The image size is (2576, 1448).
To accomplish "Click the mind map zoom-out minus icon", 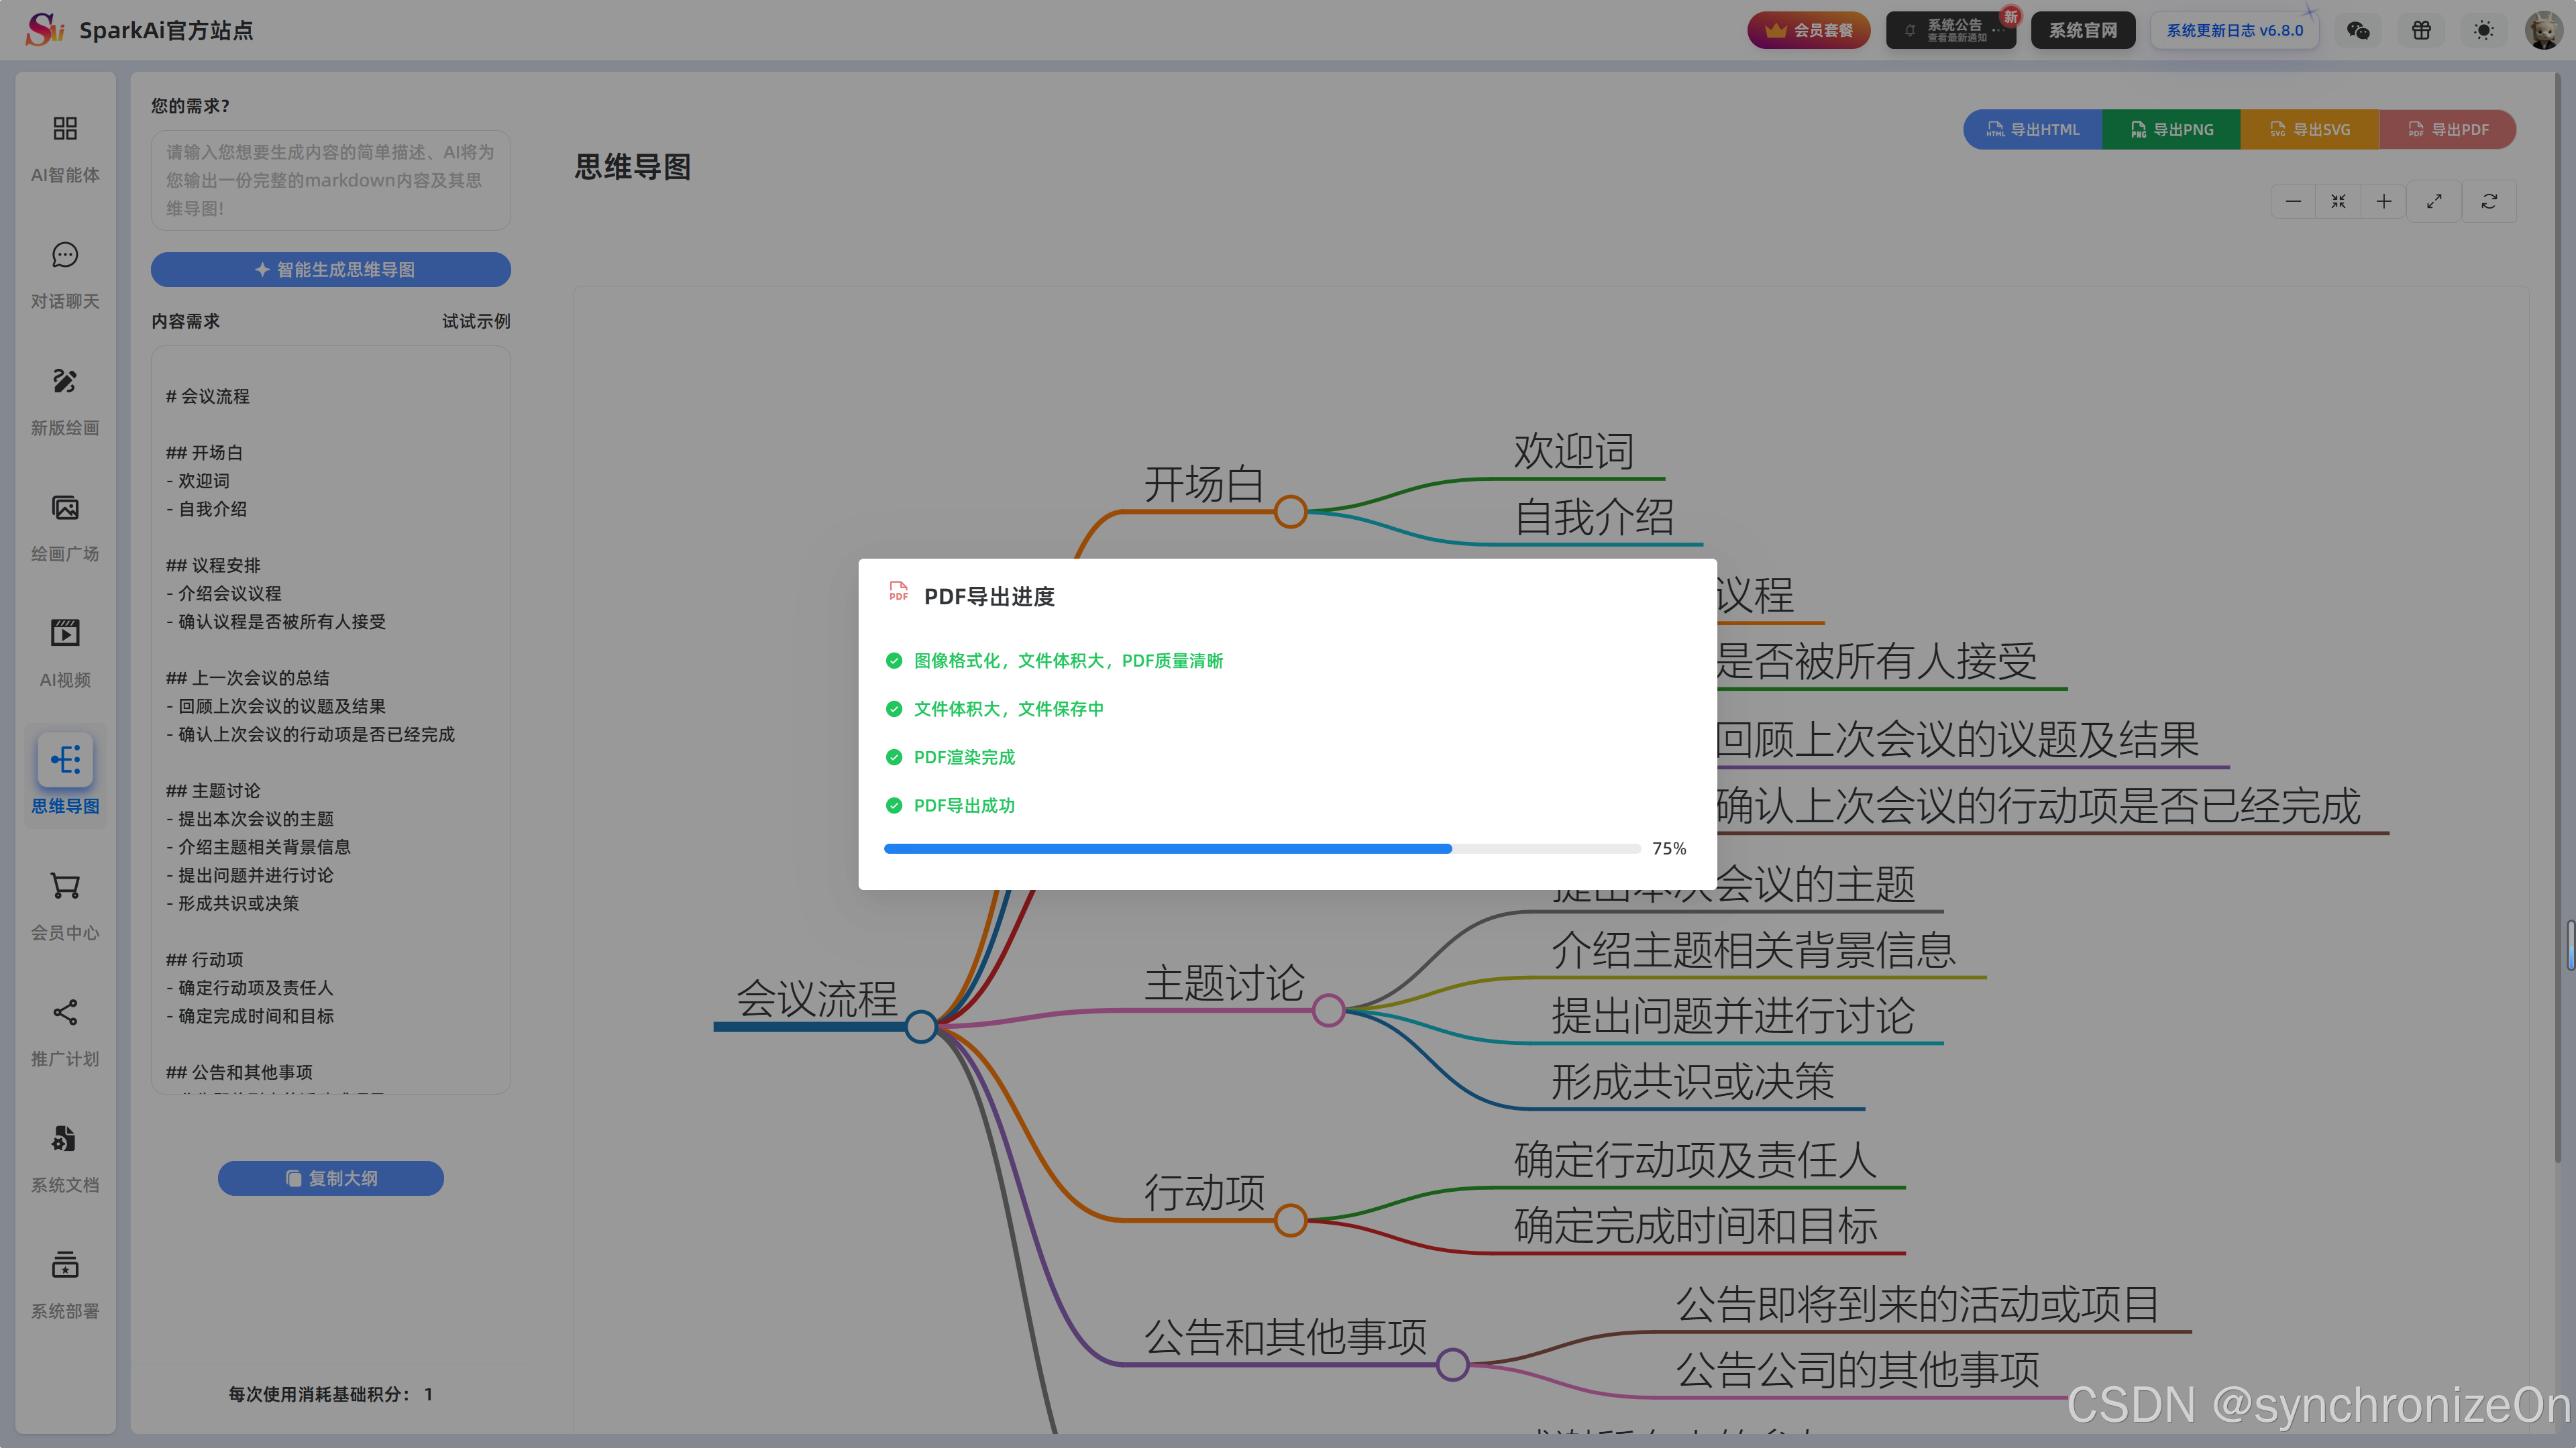I will [2293, 202].
